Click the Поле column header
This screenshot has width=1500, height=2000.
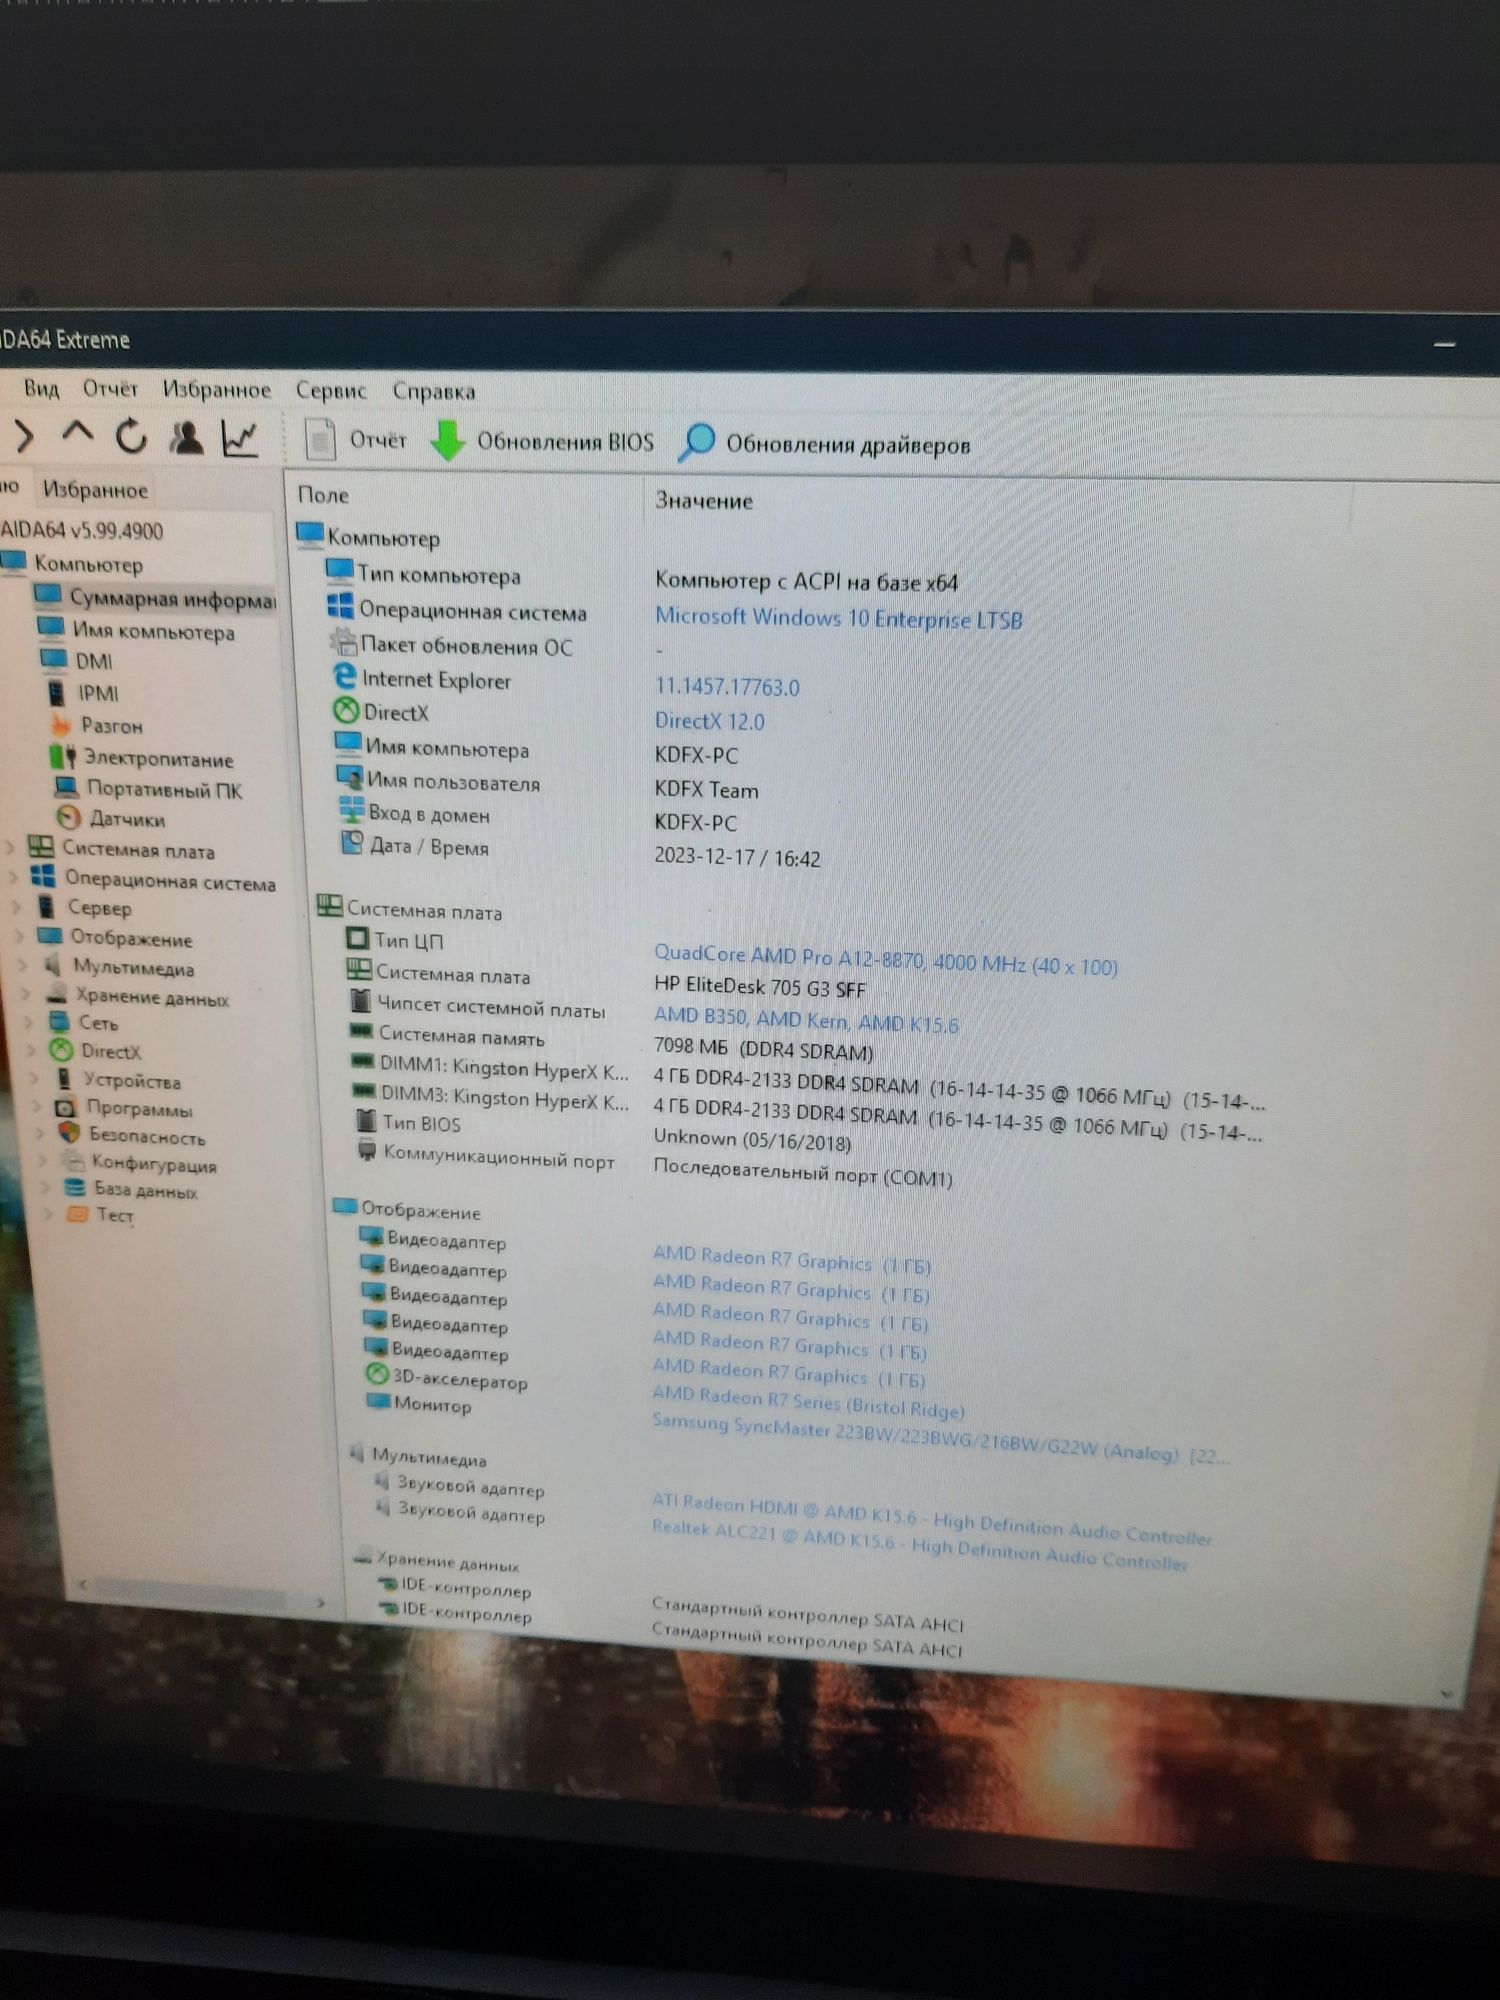click(x=324, y=495)
